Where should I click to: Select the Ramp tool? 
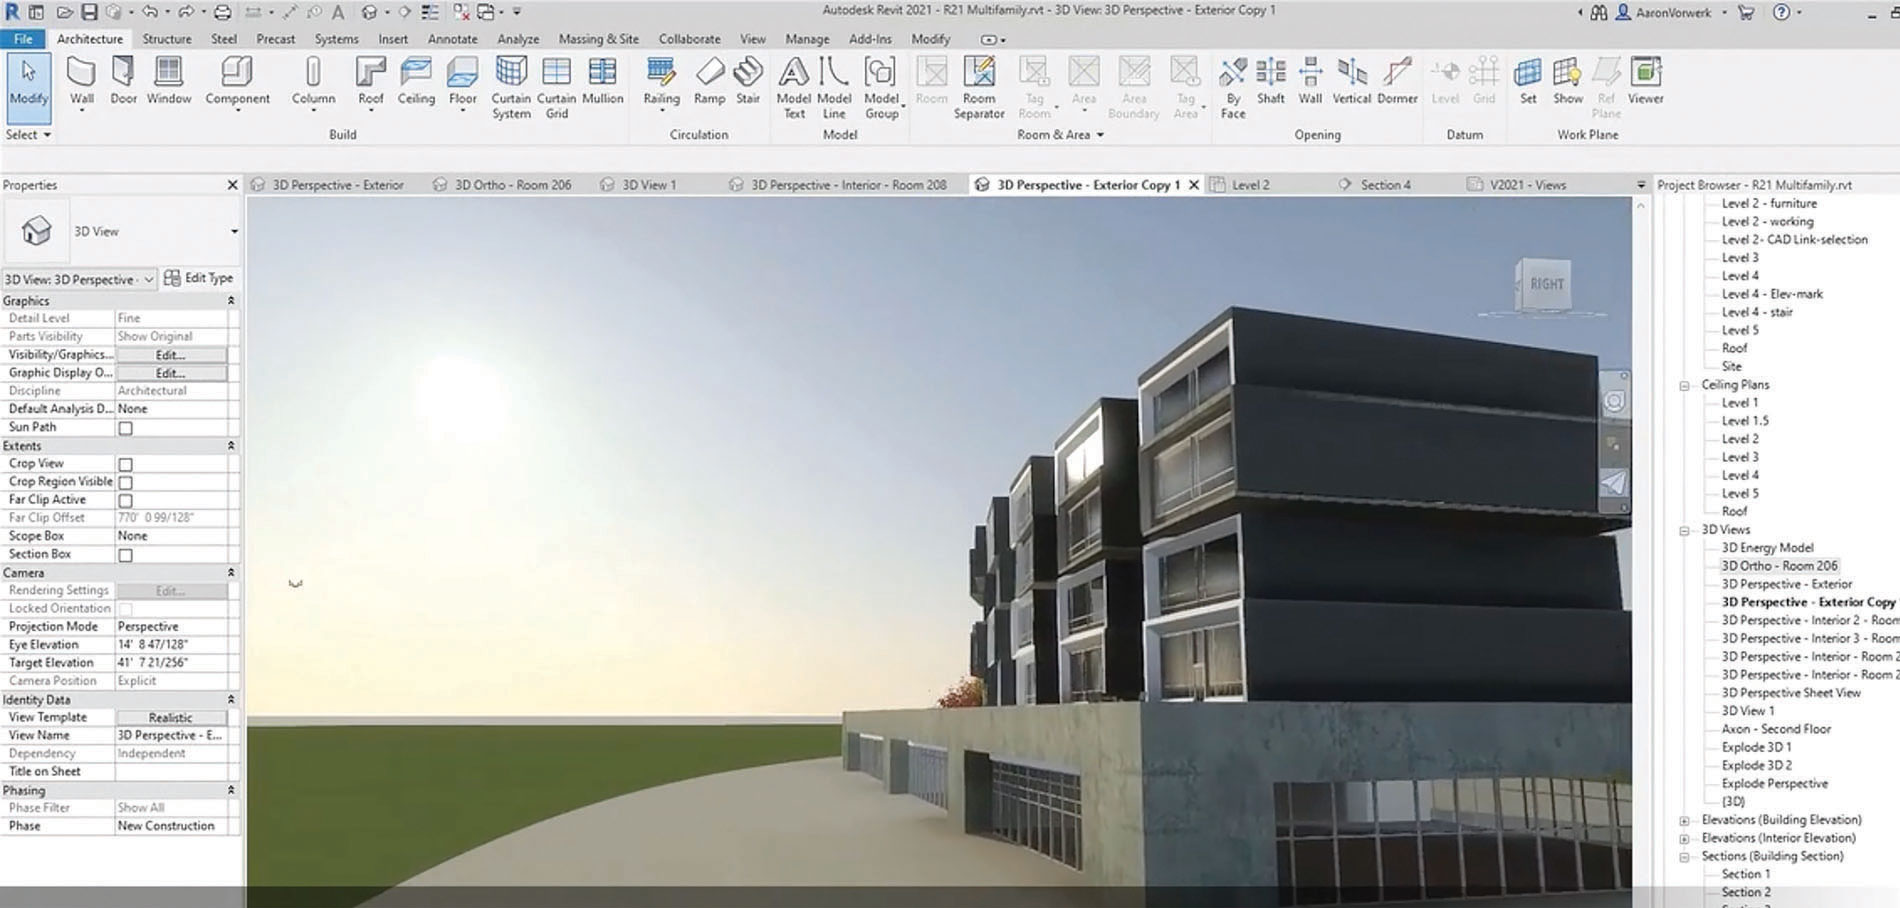point(709,82)
